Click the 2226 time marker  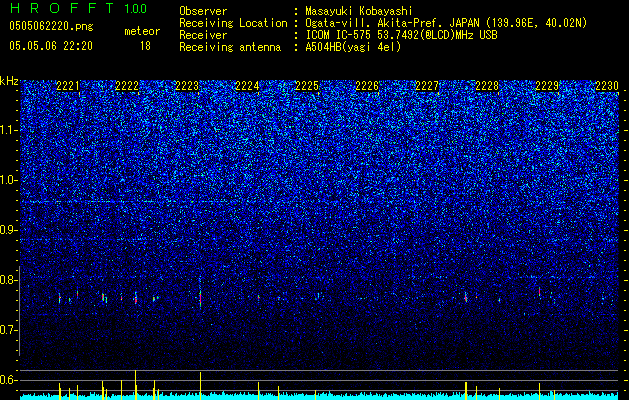(367, 86)
